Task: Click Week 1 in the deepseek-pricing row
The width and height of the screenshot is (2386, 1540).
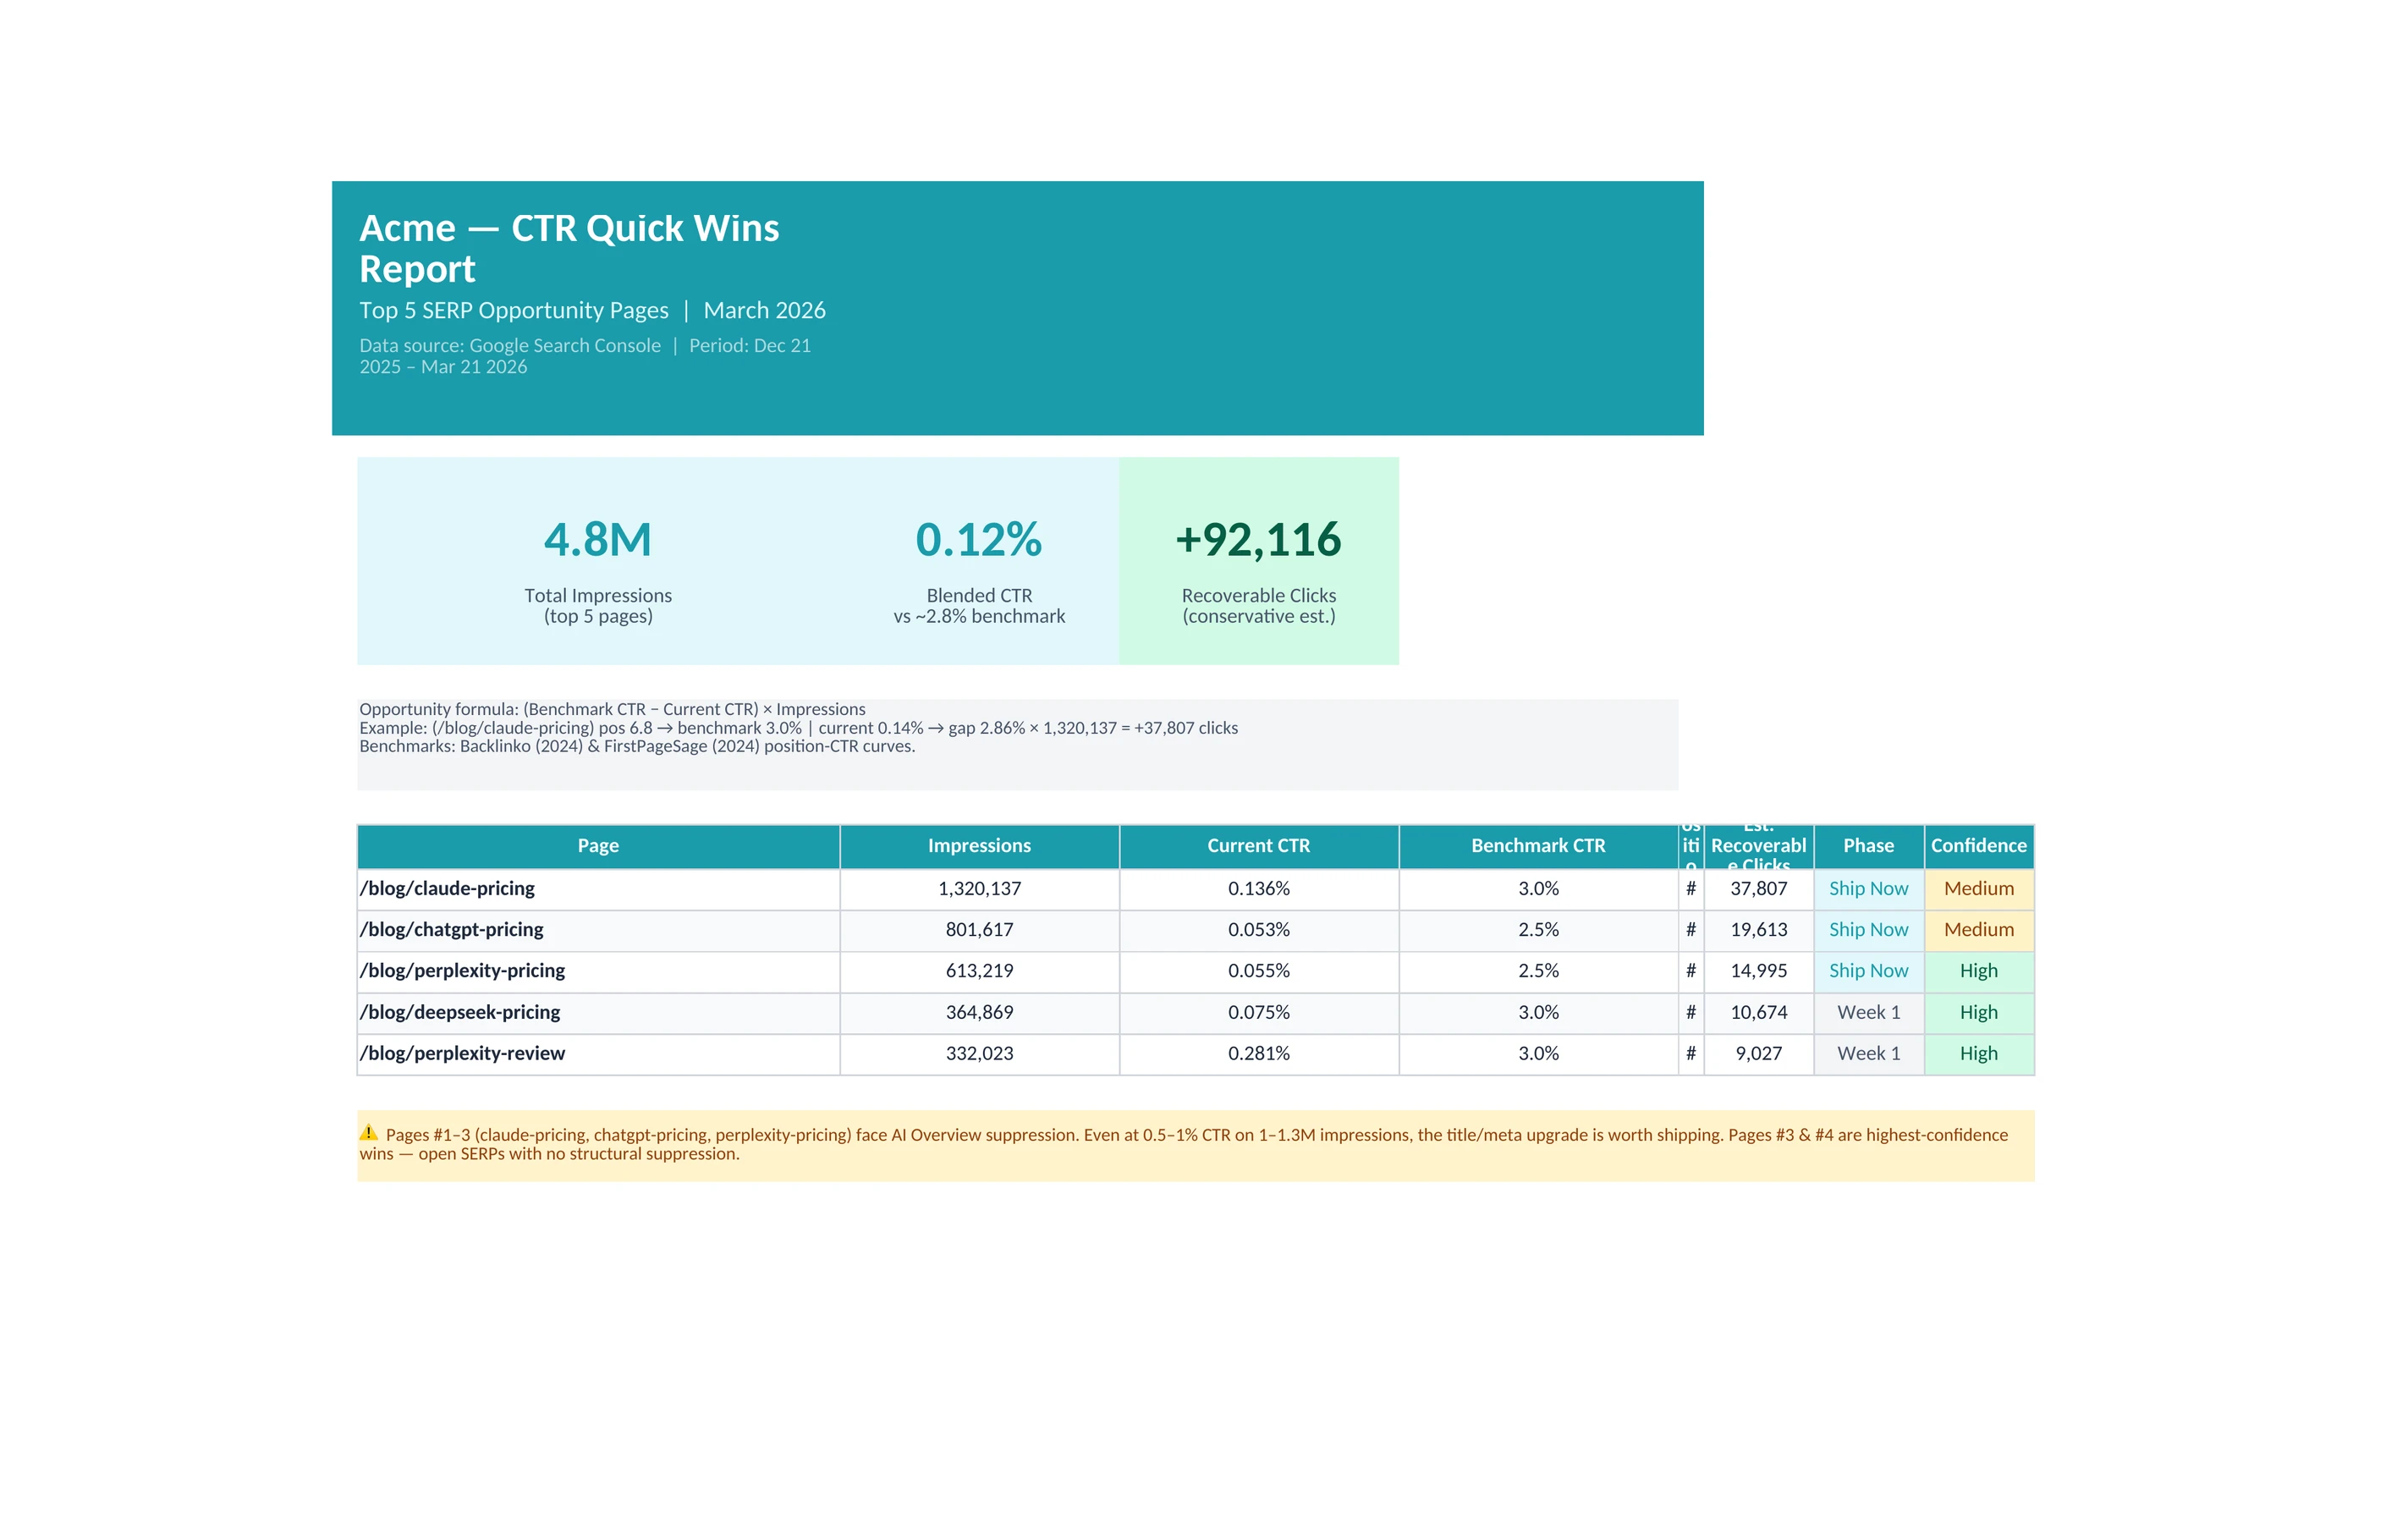Action: point(1867,1012)
